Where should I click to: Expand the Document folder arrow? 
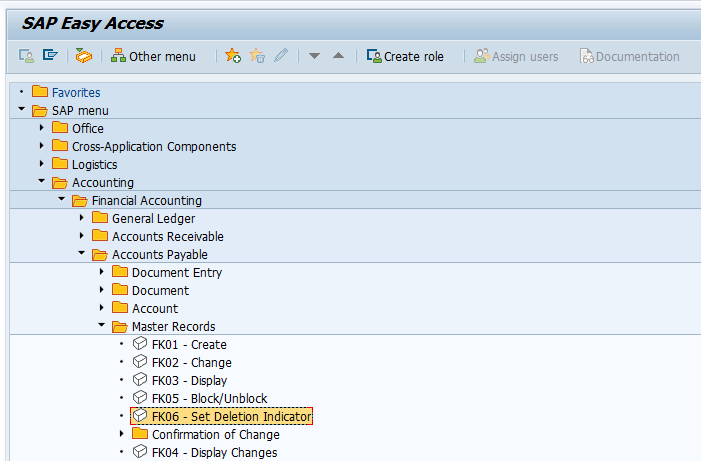point(102,290)
